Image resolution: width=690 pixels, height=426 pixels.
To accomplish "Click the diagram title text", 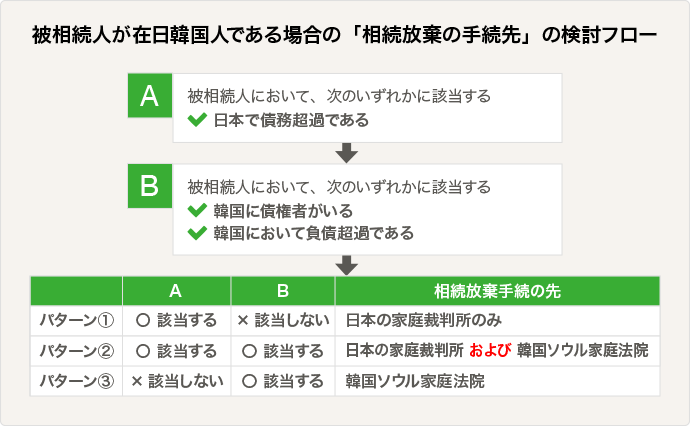I will coord(344,35).
